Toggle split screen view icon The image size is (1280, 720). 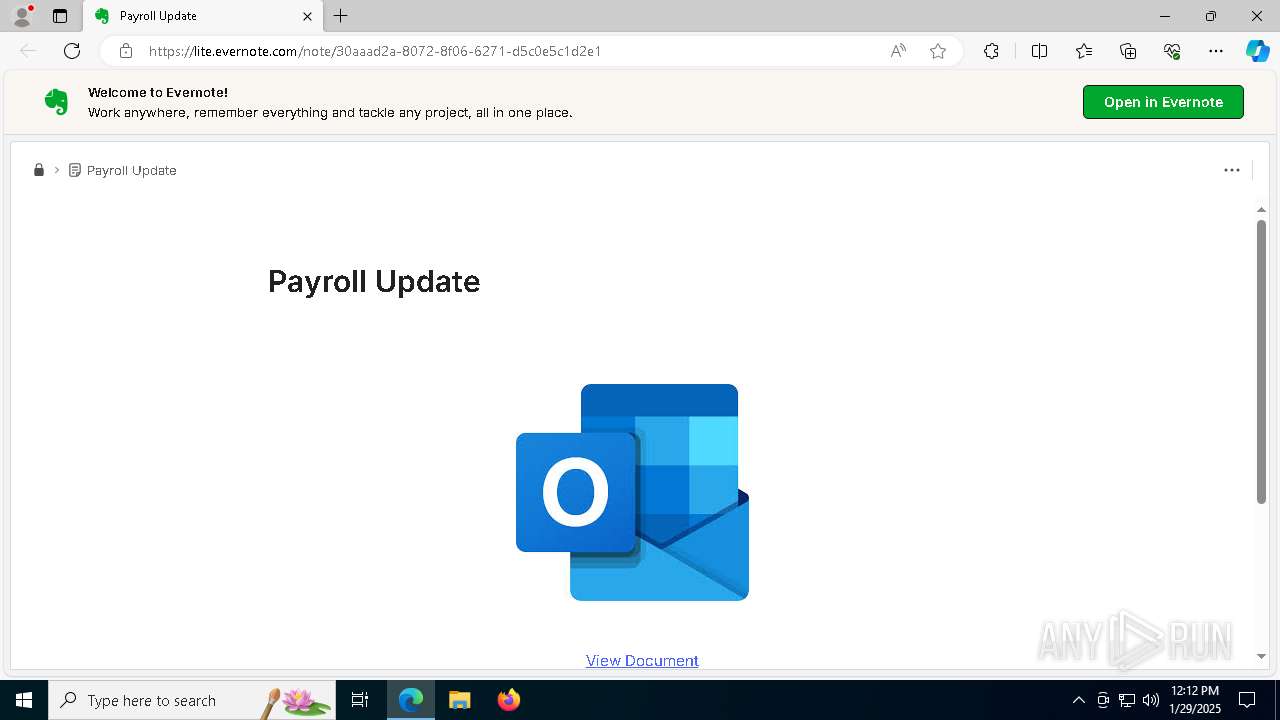pyautogui.click(x=1039, y=51)
